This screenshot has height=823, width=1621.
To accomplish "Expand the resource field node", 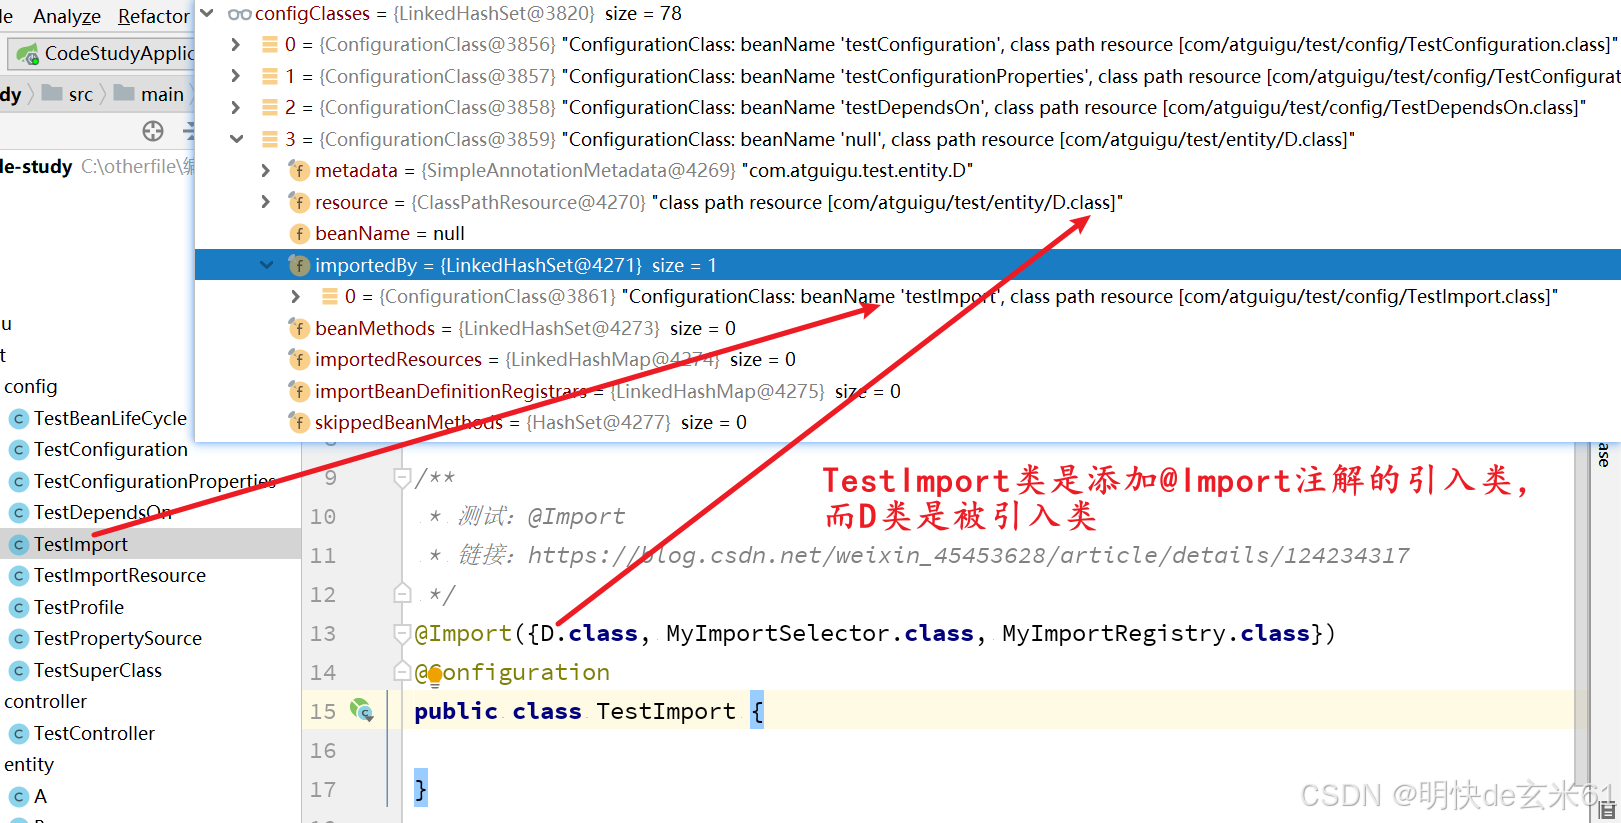I will (x=266, y=202).
